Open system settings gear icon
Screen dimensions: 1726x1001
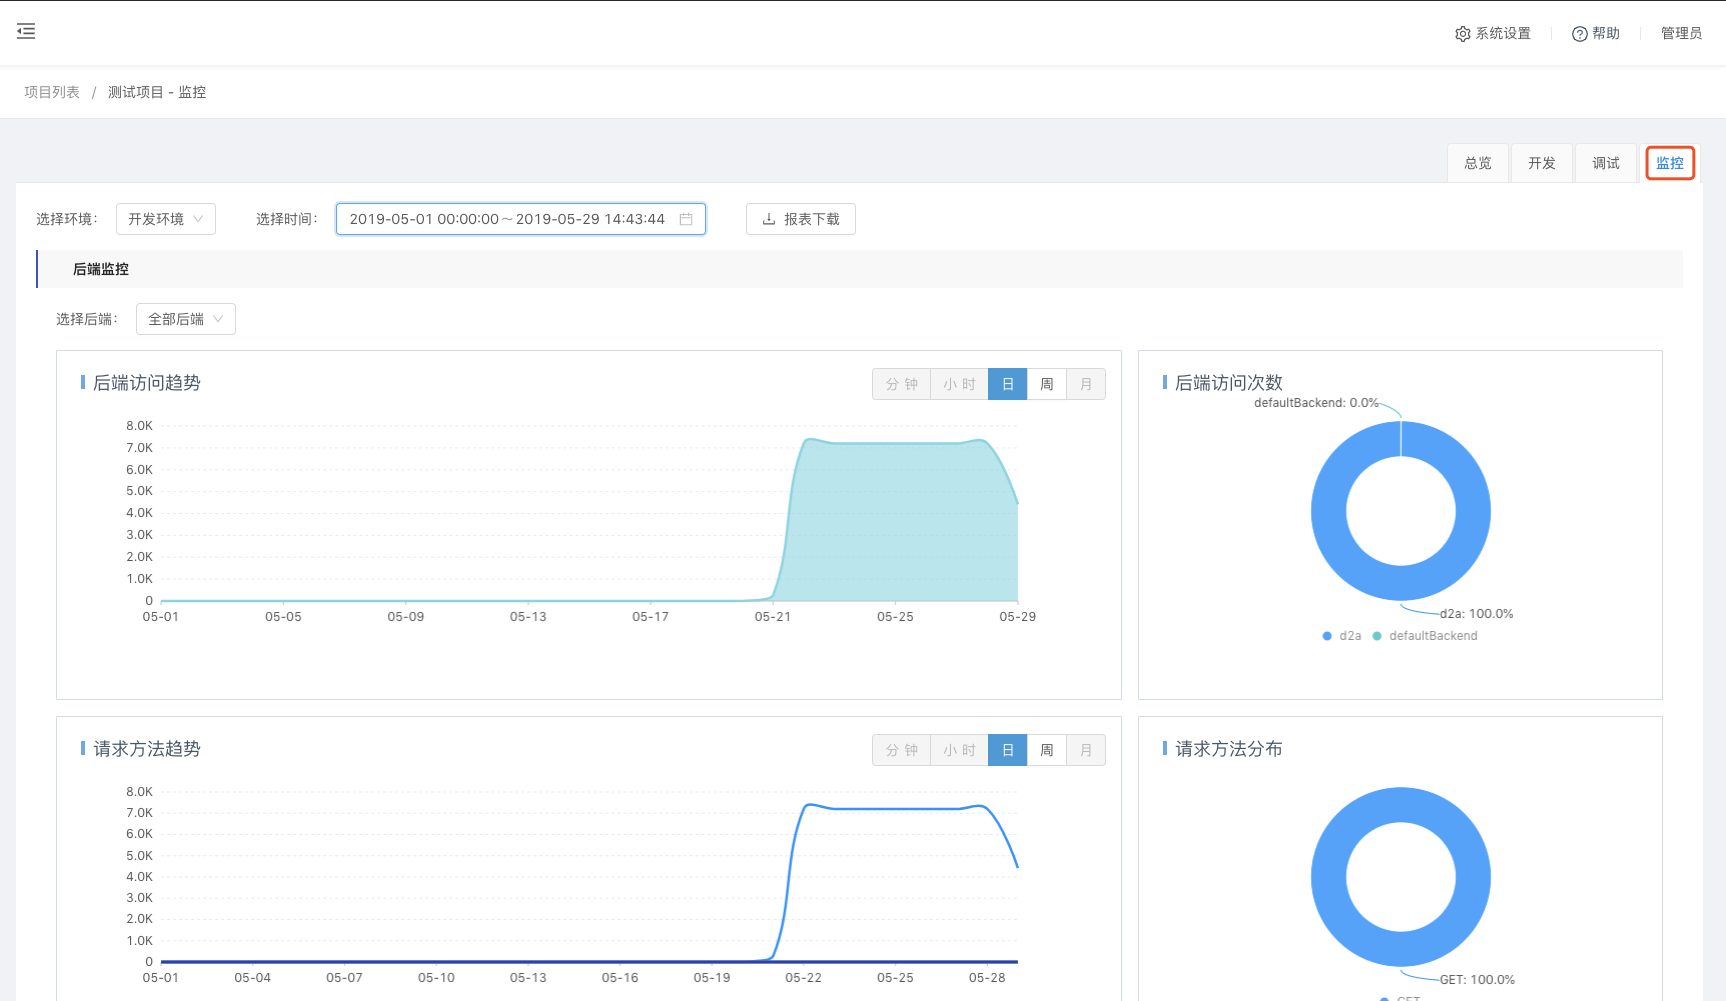click(1462, 34)
